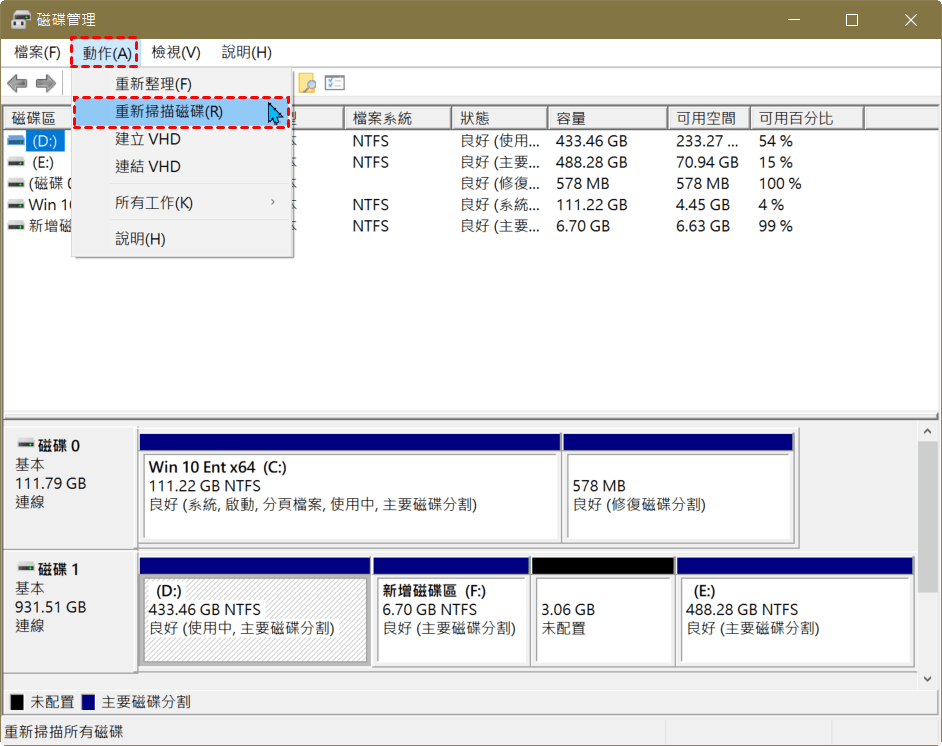This screenshot has width=942, height=746.
Task: Click the scroll down arrow in disk pane
Action: click(928, 679)
